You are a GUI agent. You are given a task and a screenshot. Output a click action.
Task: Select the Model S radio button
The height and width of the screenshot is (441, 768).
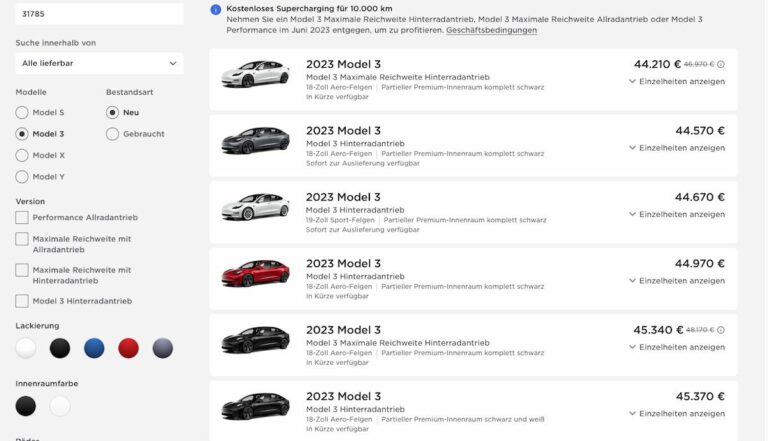[x=22, y=113]
